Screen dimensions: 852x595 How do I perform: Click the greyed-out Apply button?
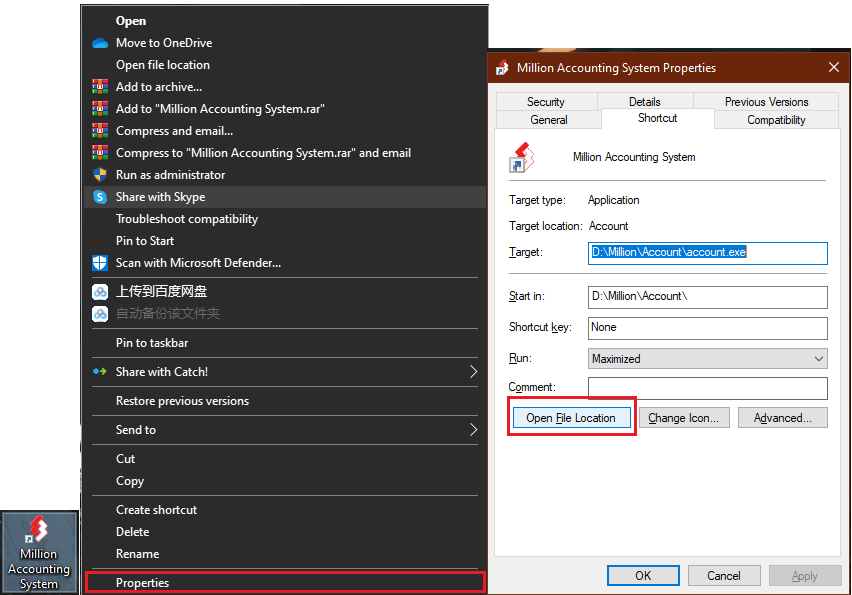(x=805, y=575)
